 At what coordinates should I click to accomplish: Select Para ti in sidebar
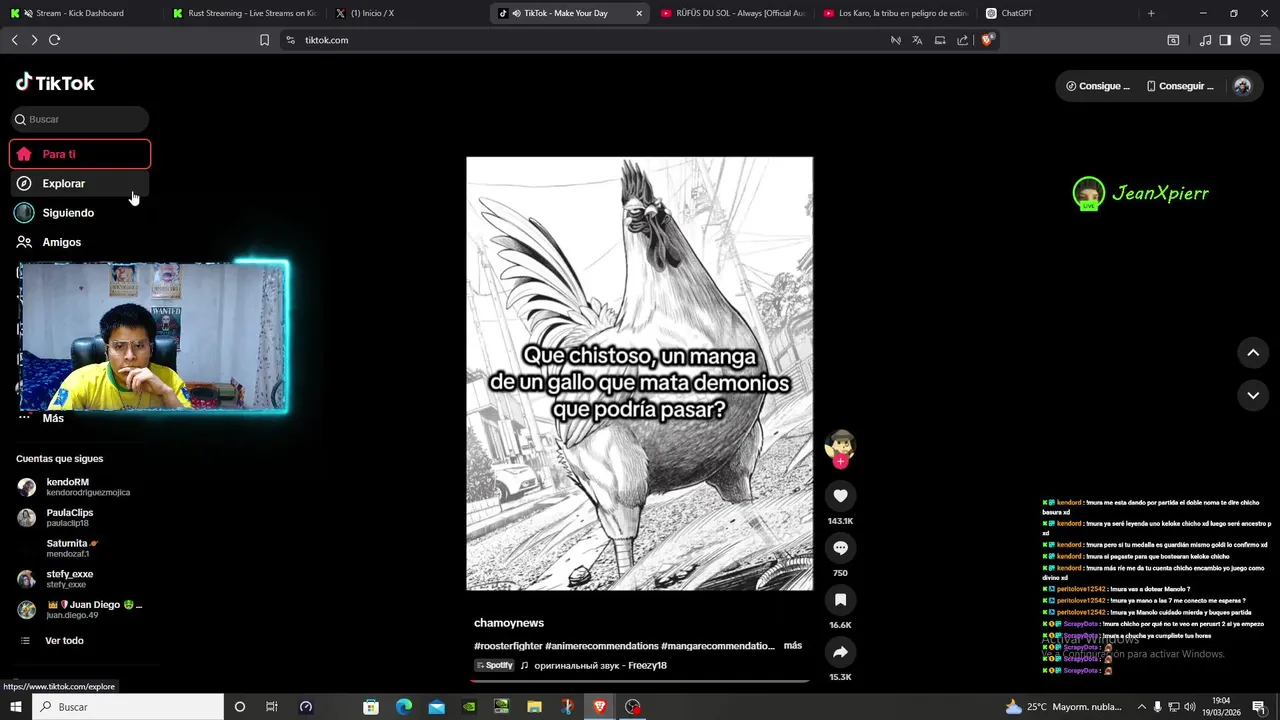point(80,154)
